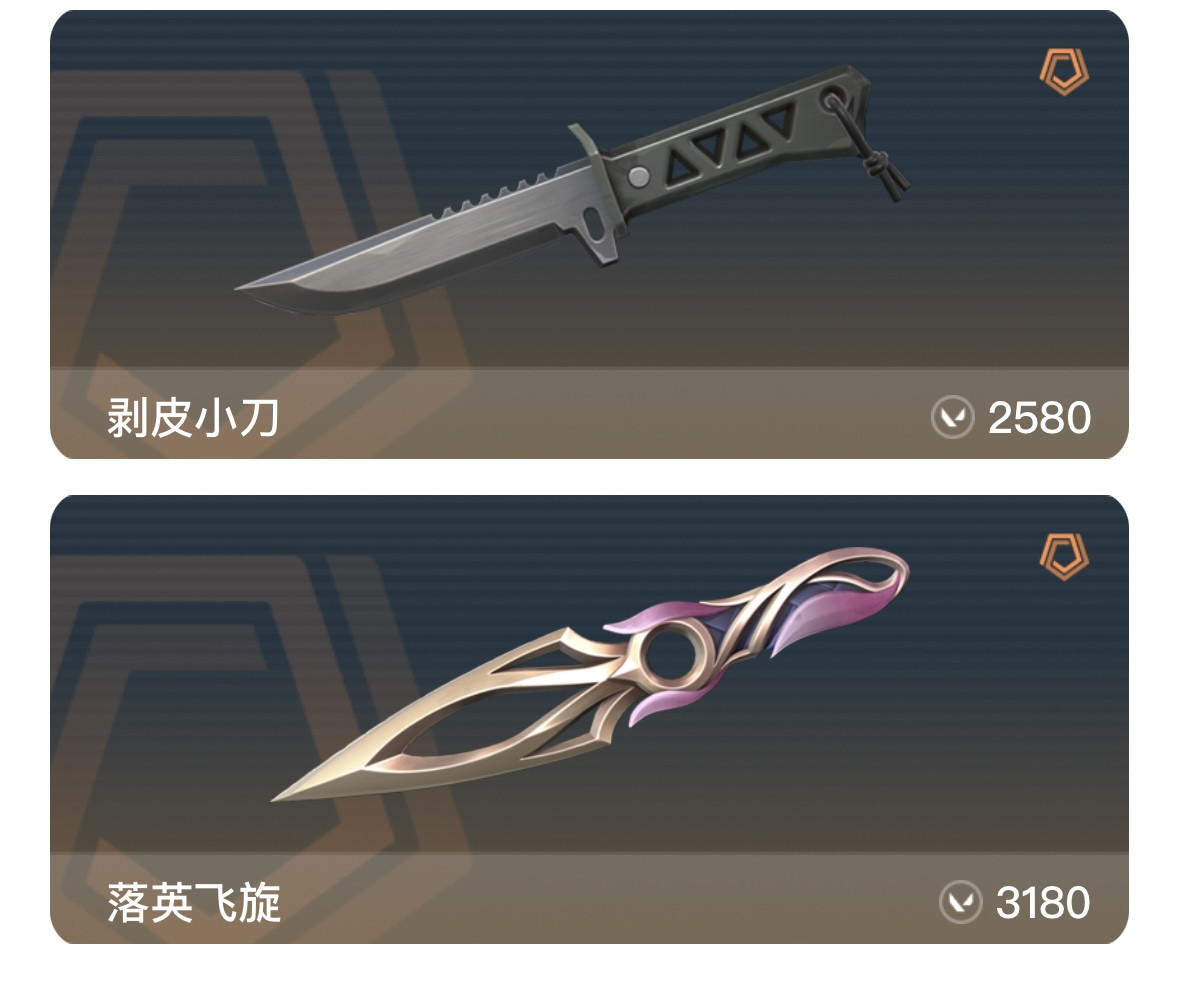
Task: Click the bottom info bar of 剥皮小刀 card
Action: (590, 413)
